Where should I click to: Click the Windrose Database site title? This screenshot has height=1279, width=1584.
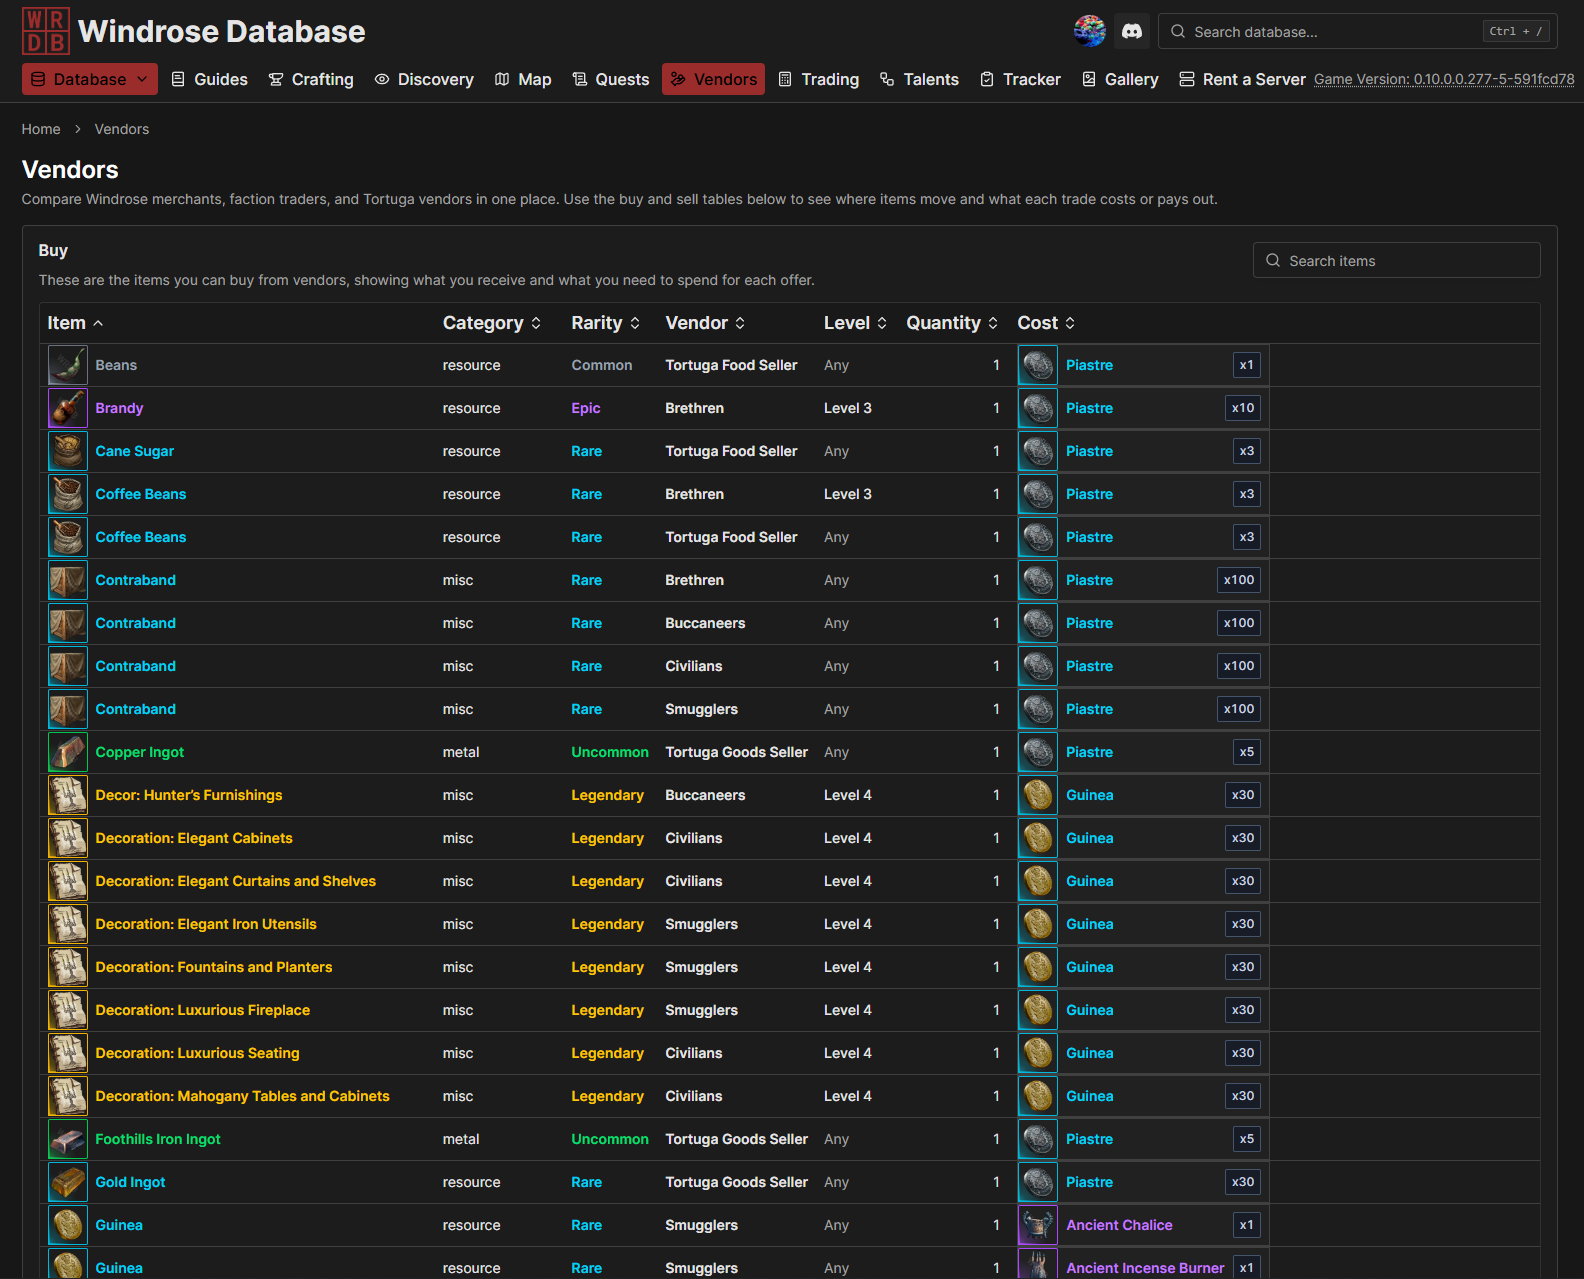[x=222, y=31]
